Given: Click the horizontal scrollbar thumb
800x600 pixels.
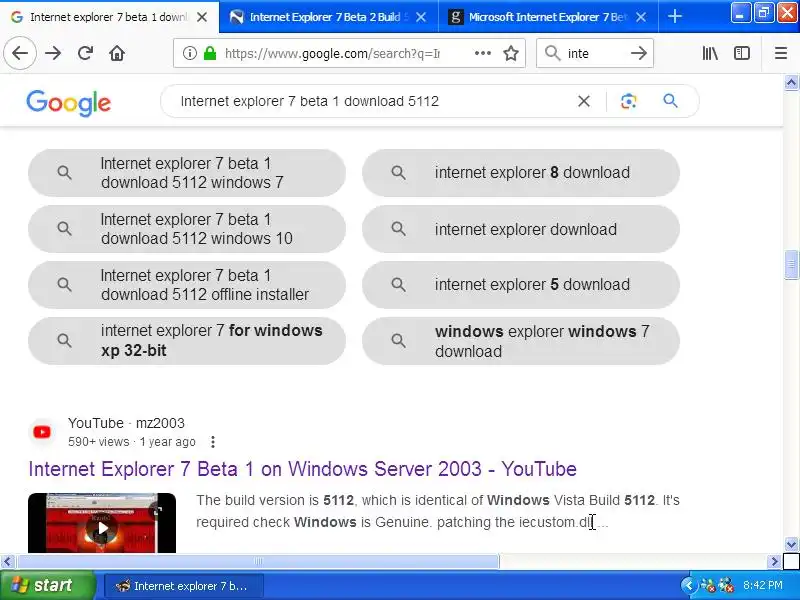Looking at the screenshot, I should point(258,562).
